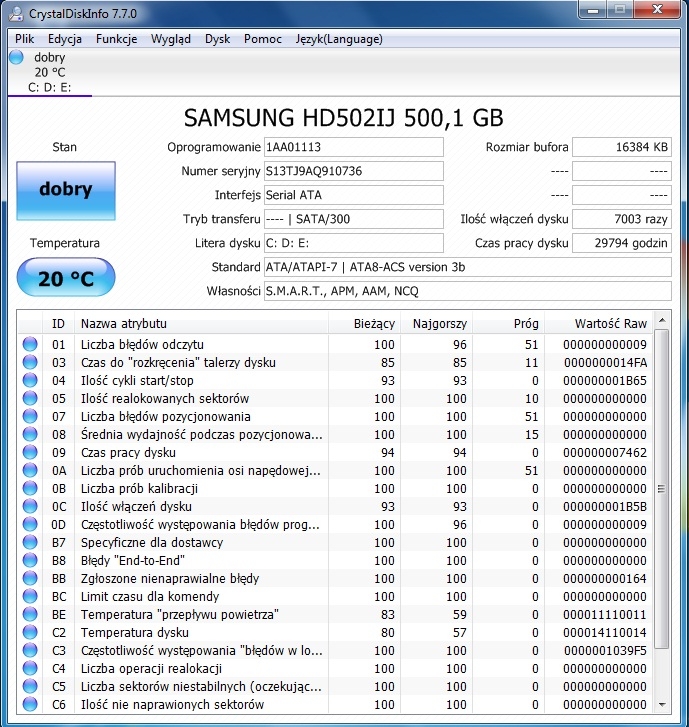Select row Liczba błędów odczytu

coord(336,344)
